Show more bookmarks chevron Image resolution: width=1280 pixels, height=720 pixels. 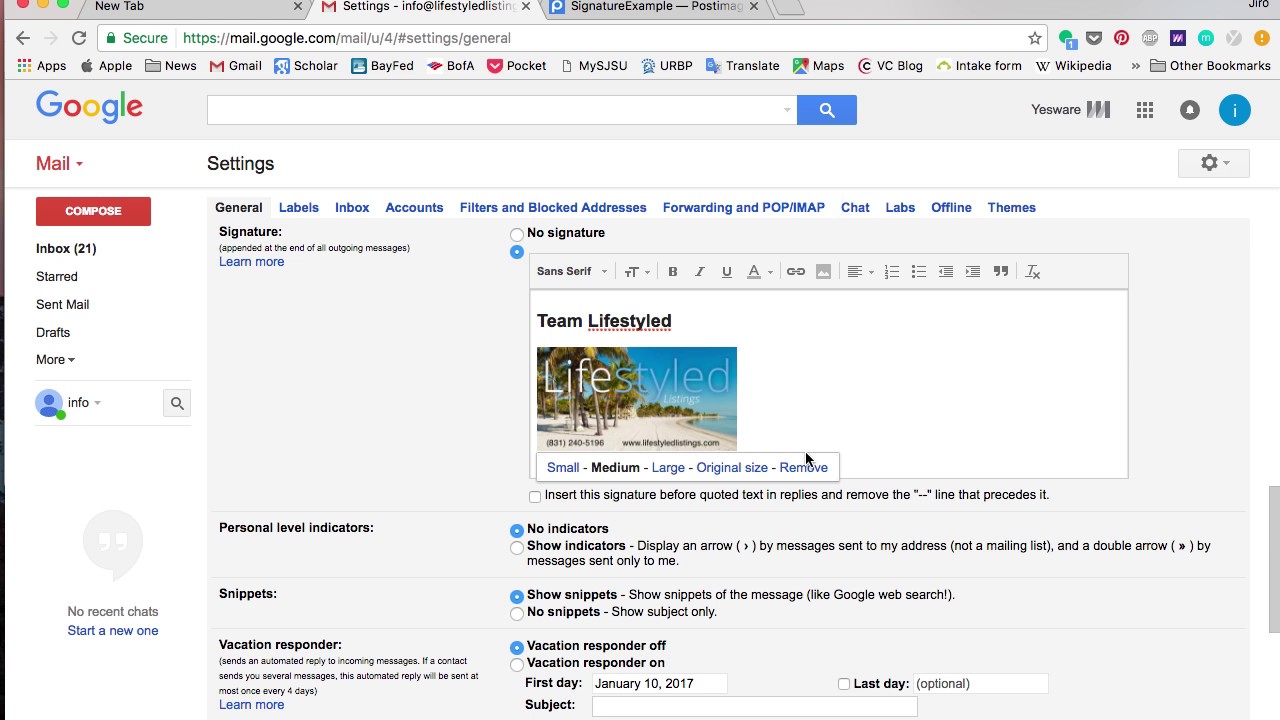point(1135,66)
